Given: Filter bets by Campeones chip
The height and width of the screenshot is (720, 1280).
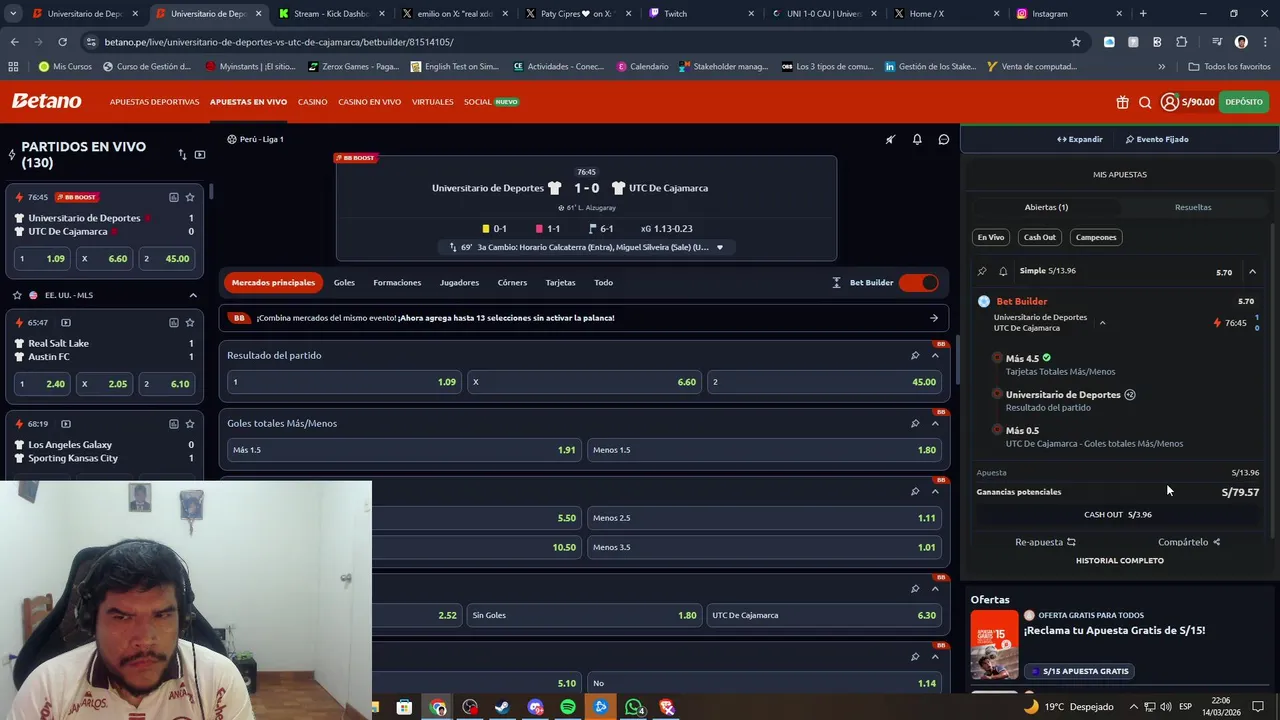Looking at the screenshot, I should 1096,237.
